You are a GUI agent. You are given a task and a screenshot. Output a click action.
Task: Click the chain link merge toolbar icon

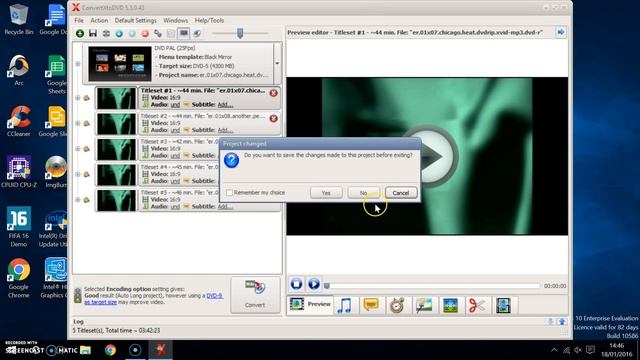click(158, 33)
